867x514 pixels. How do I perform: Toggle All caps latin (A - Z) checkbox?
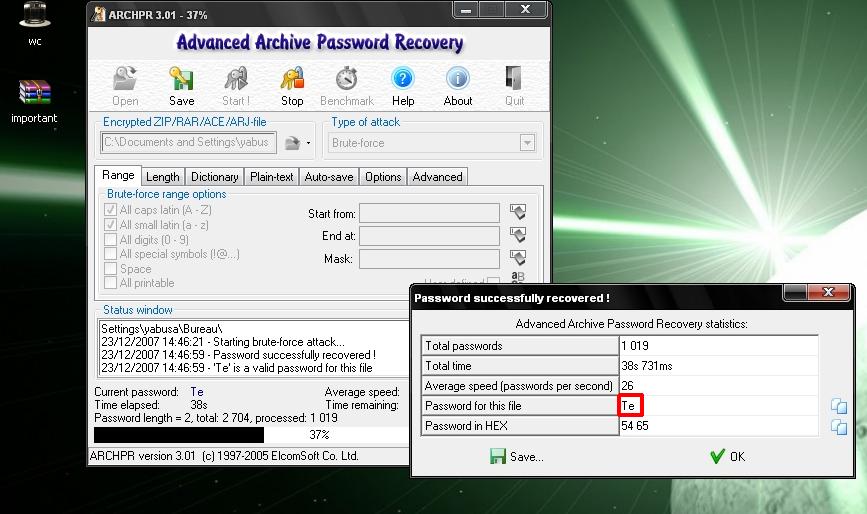click(x=111, y=210)
